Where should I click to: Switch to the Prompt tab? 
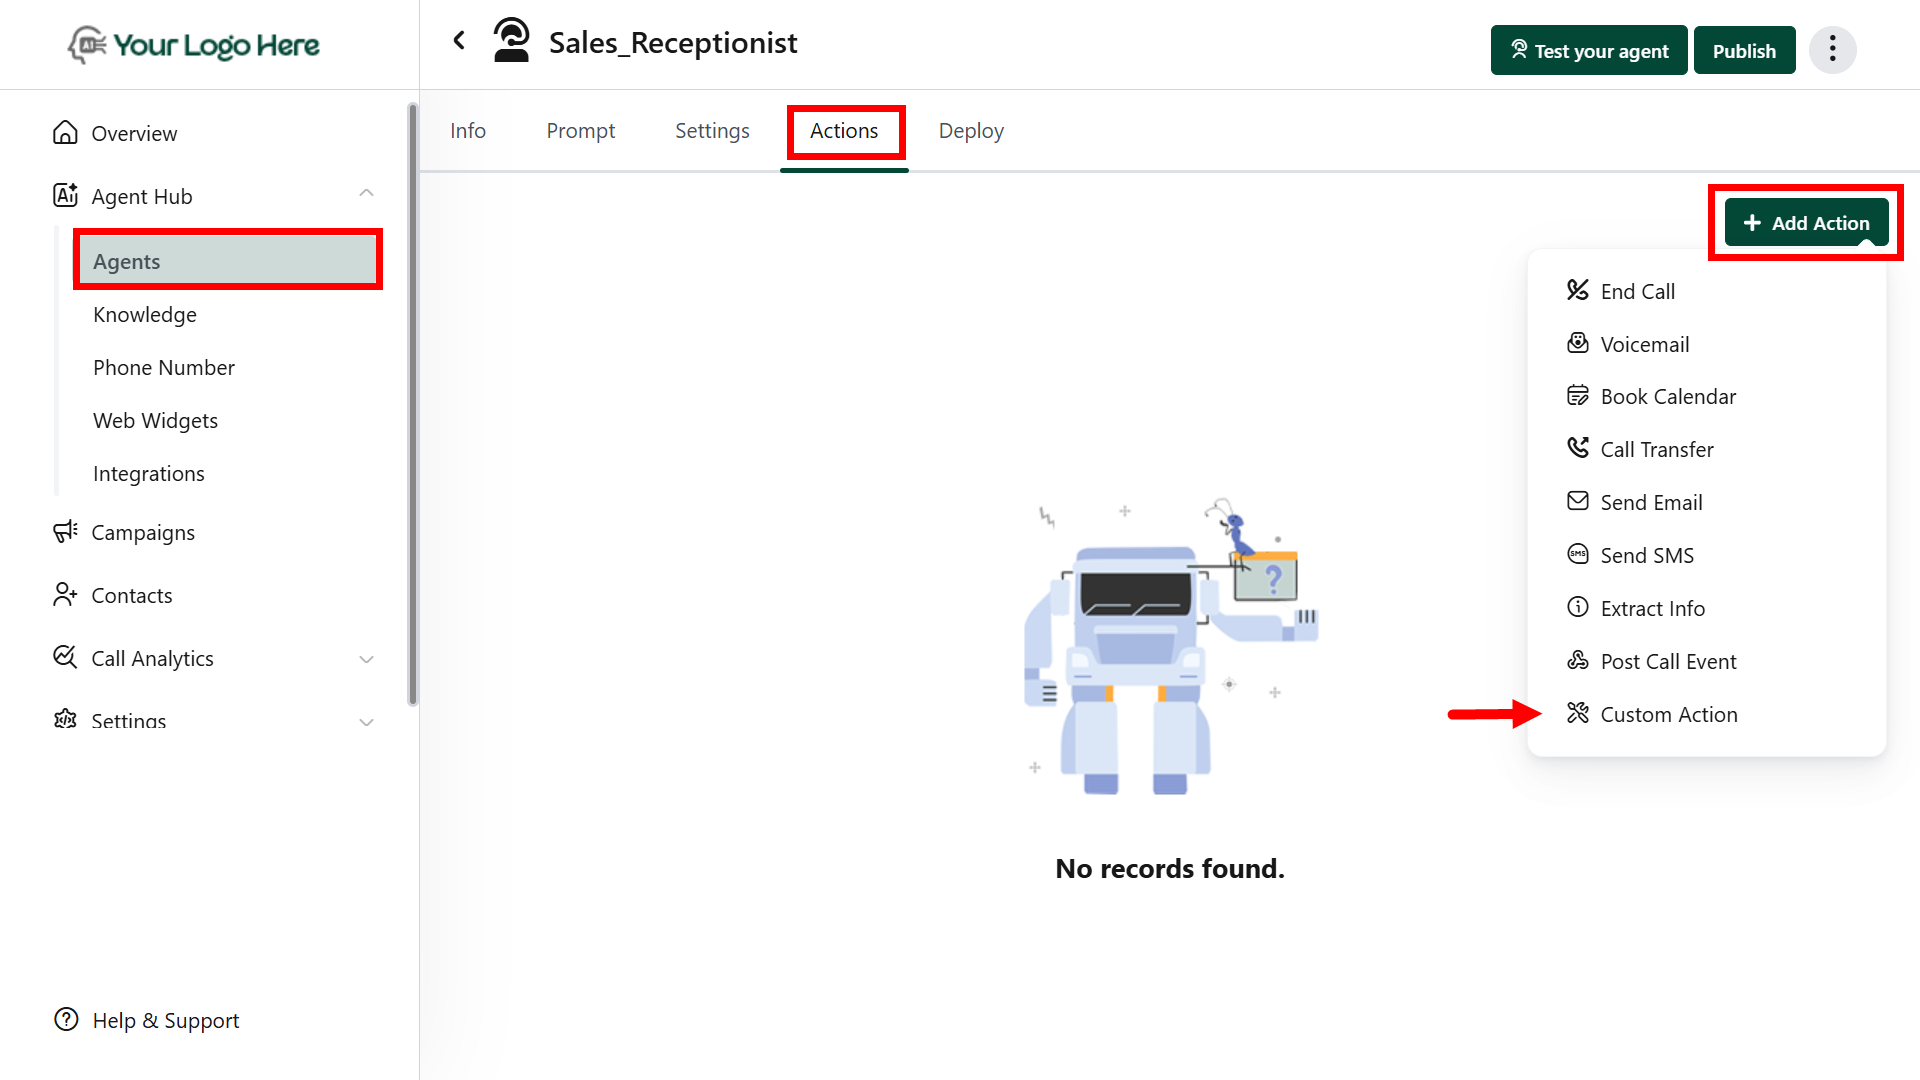[x=580, y=131]
